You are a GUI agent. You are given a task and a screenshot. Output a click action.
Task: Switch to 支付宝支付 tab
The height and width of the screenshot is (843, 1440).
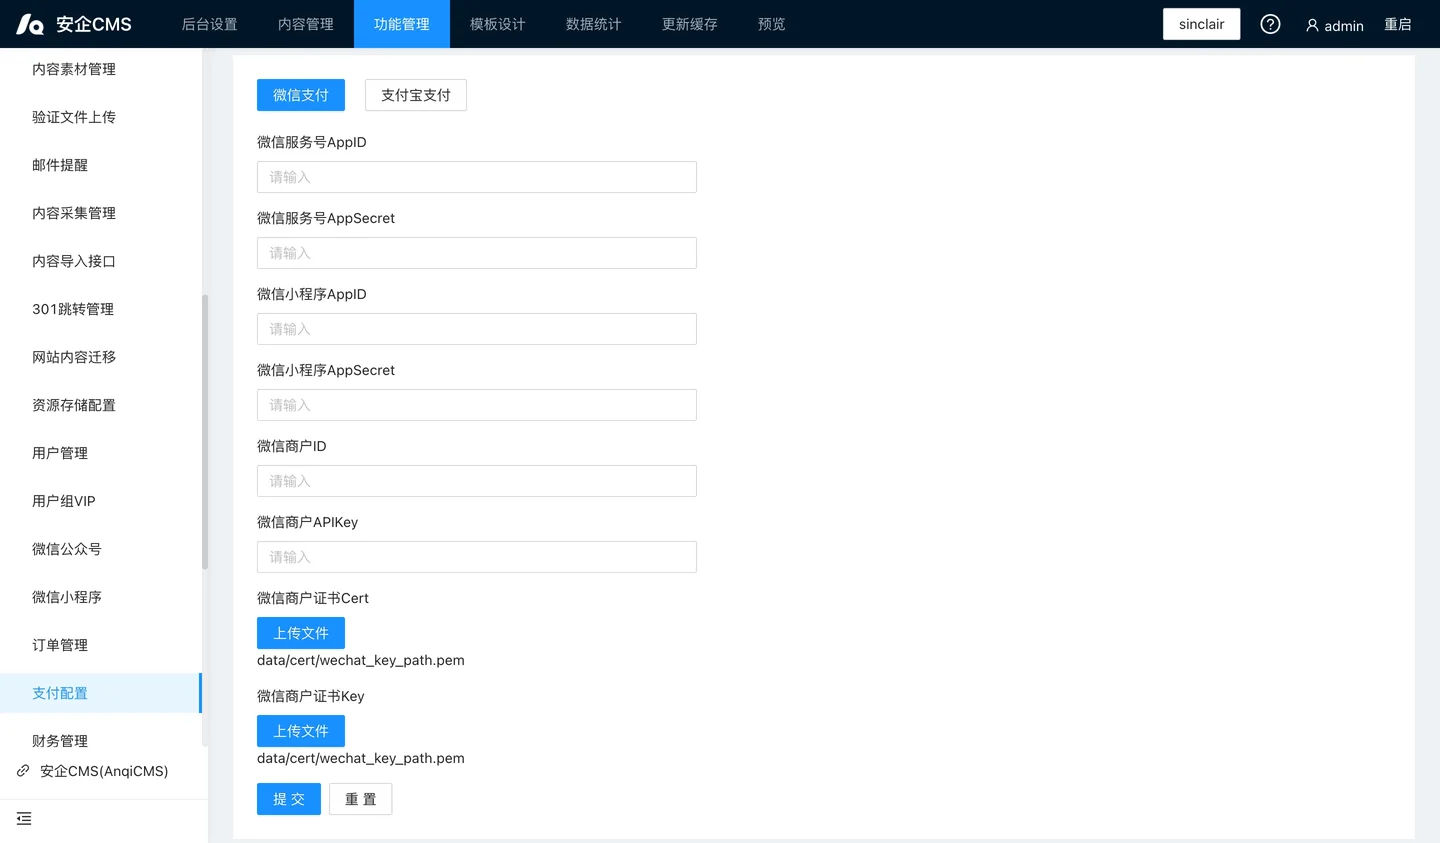point(416,95)
